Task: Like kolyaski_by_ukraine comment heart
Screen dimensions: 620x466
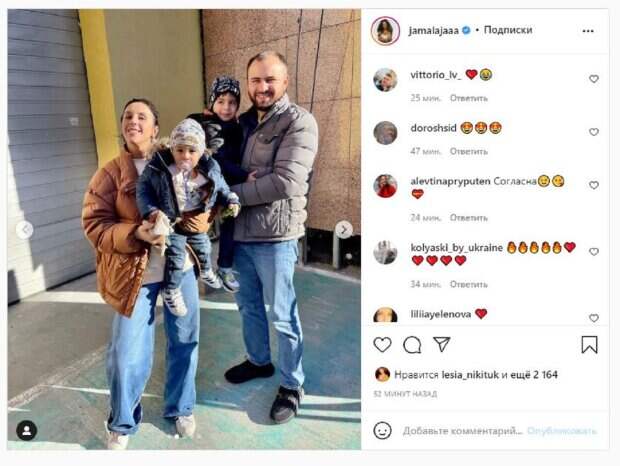Action: pos(594,252)
